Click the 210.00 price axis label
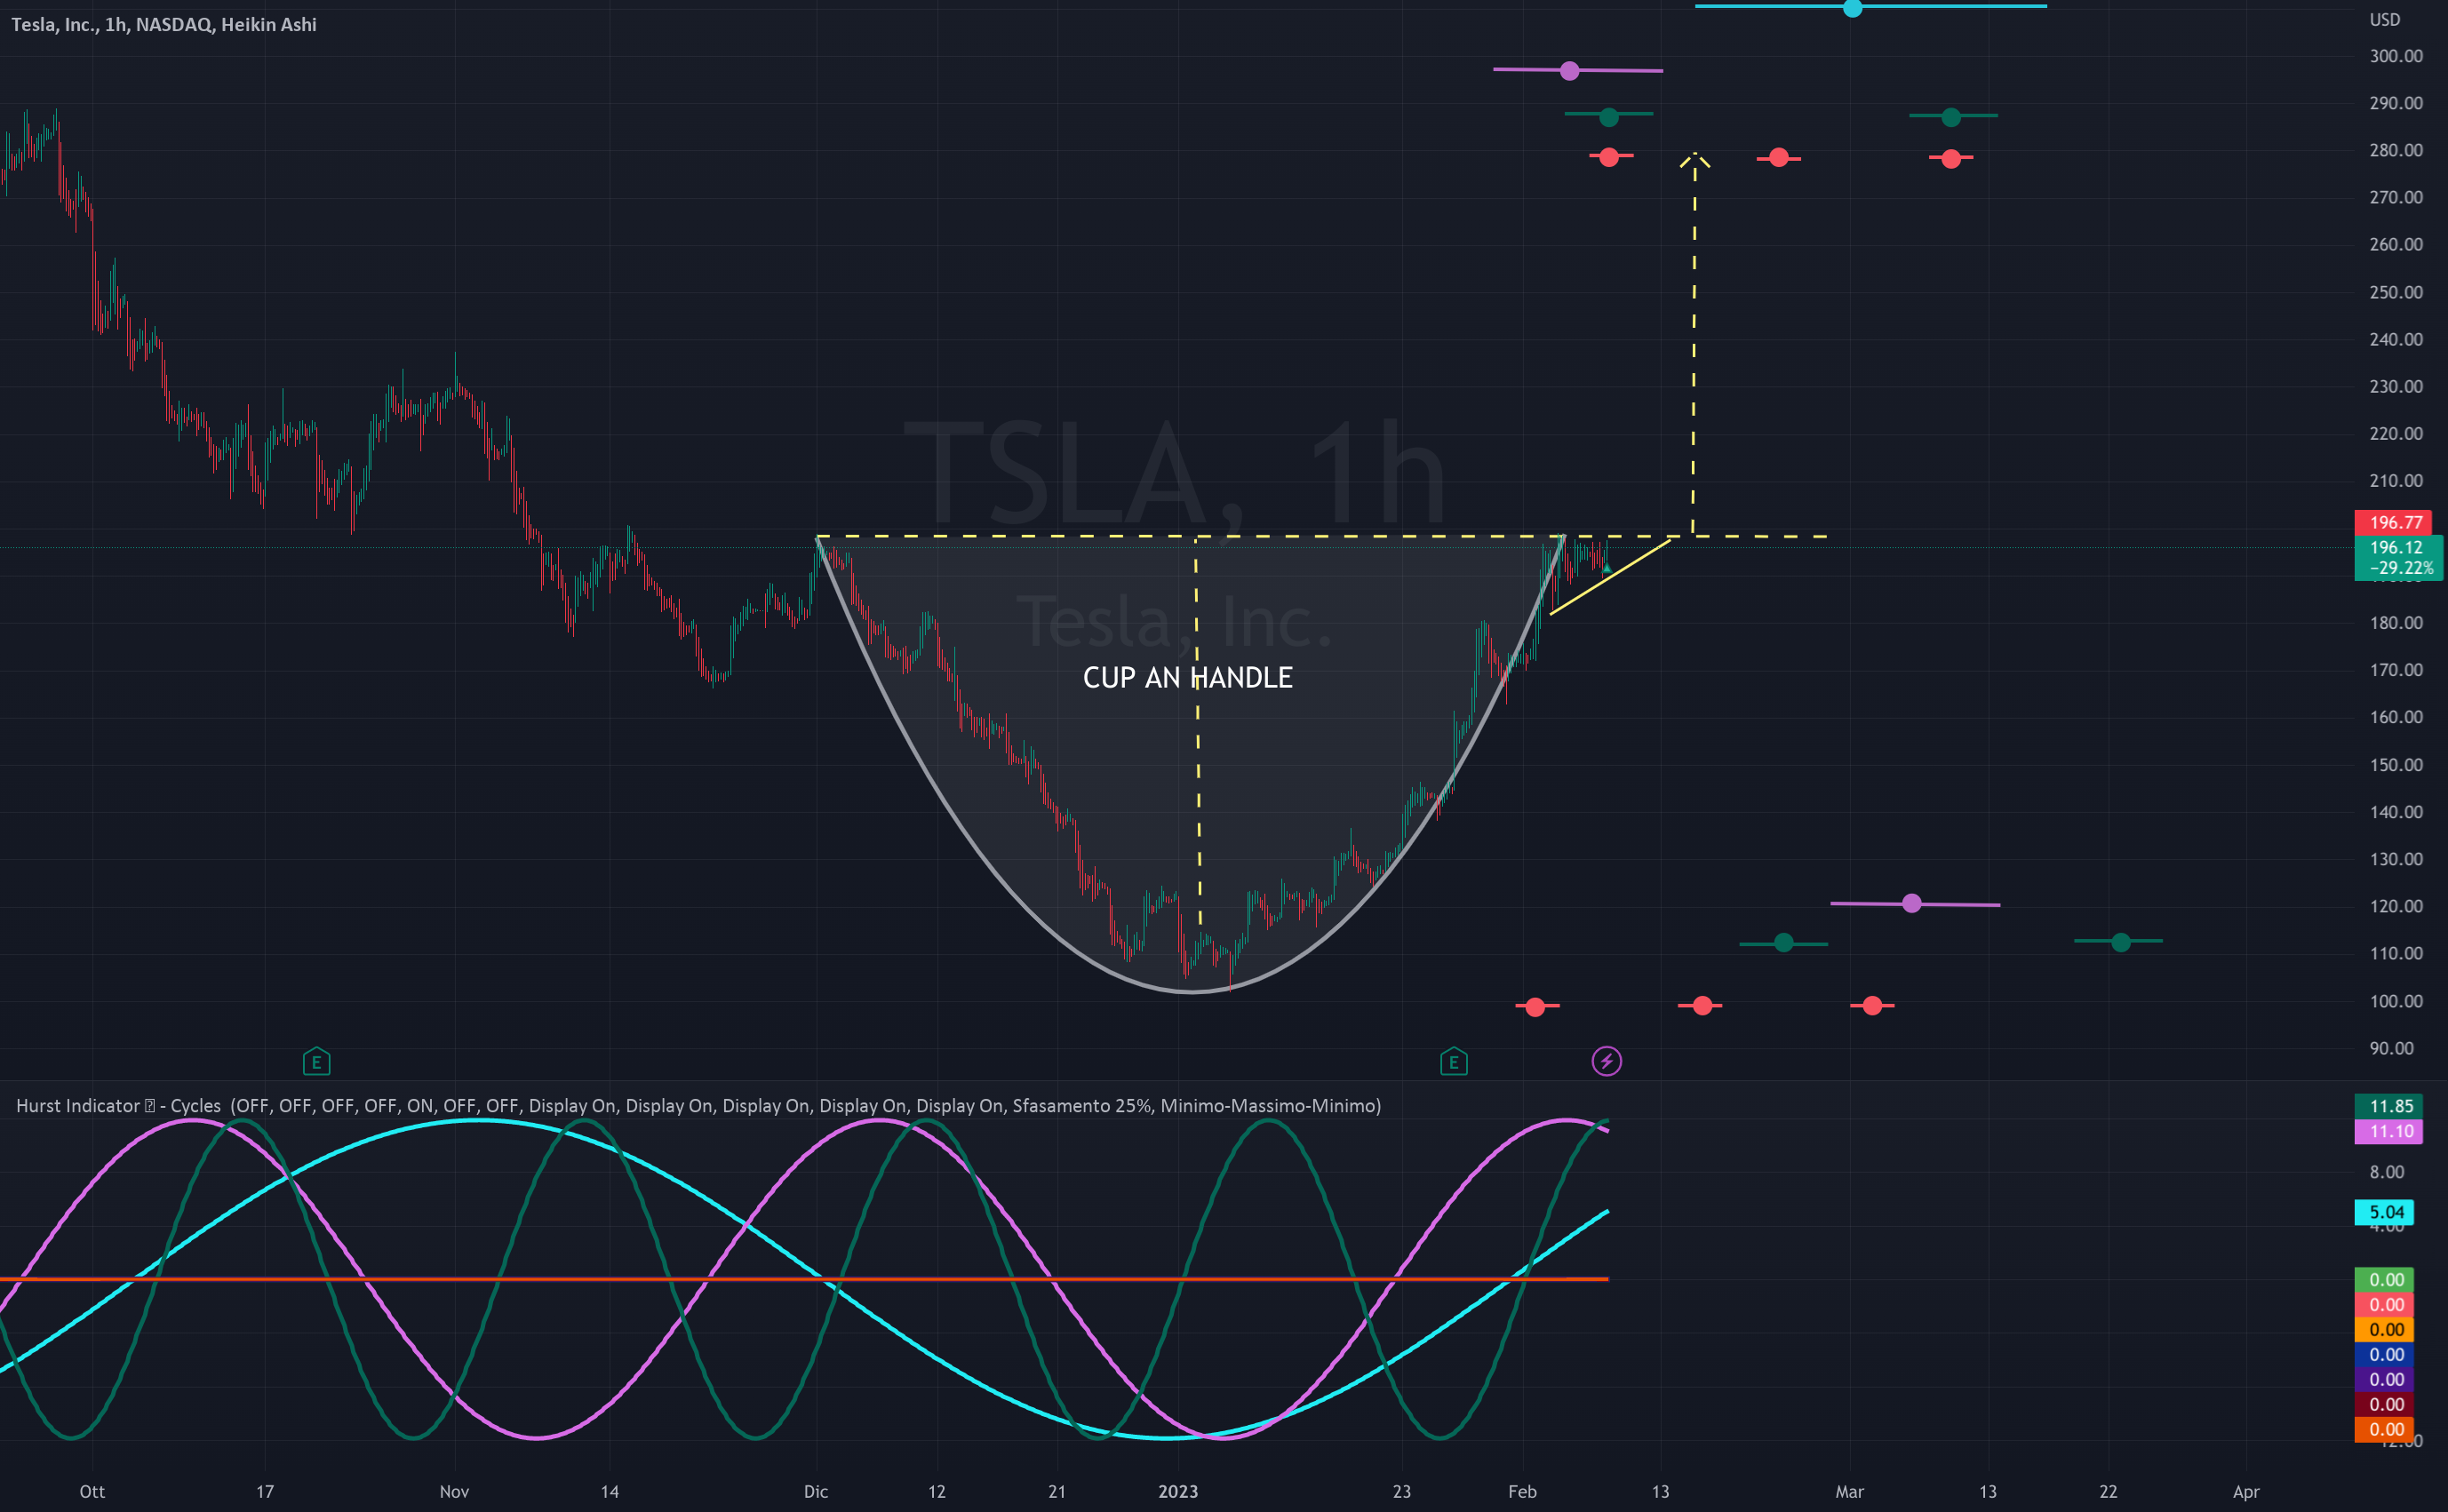Viewport: 2448px width, 1512px height. [x=2396, y=481]
